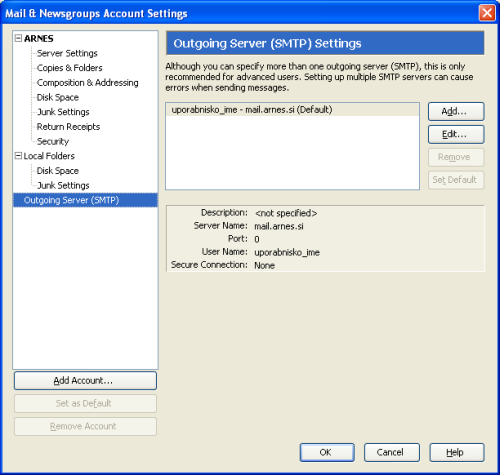
Task: Open the Security settings item
Action: [53, 141]
